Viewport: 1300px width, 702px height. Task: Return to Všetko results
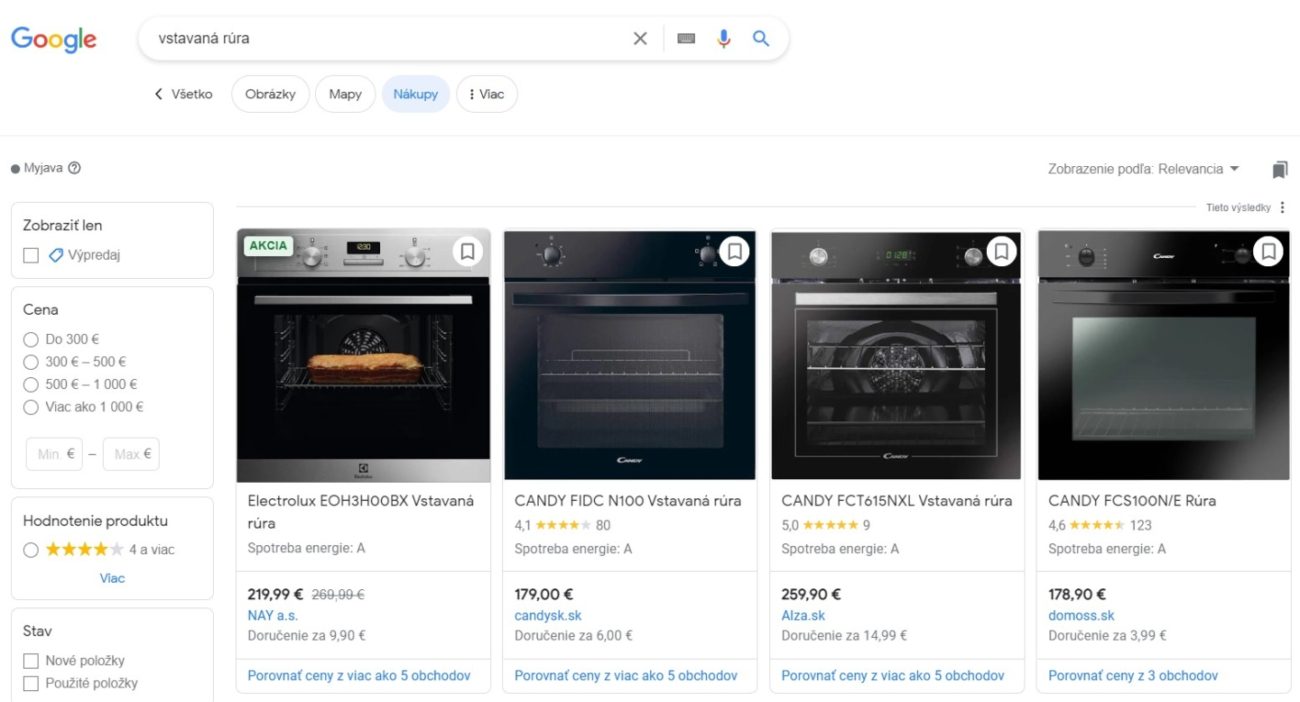pyautogui.click(x=192, y=94)
